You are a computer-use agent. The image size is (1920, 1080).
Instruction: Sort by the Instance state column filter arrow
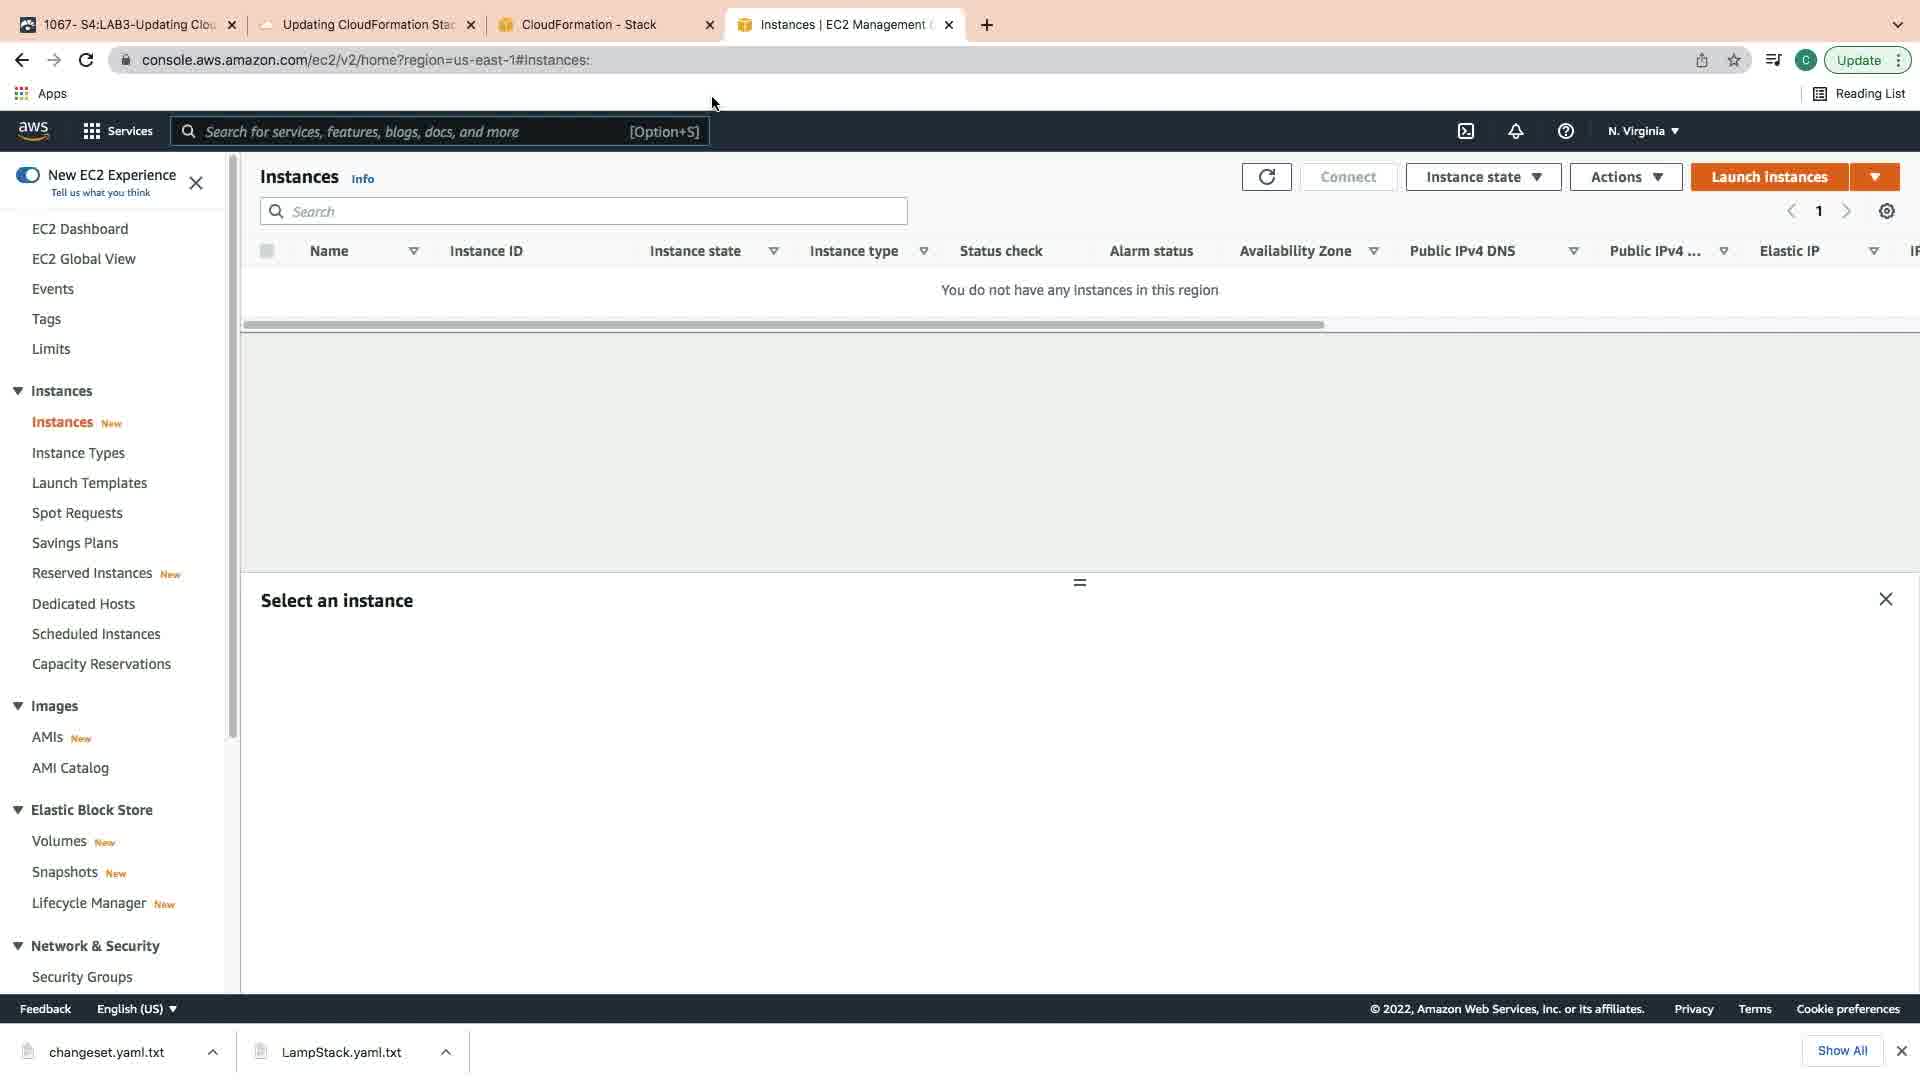click(773, 251)
